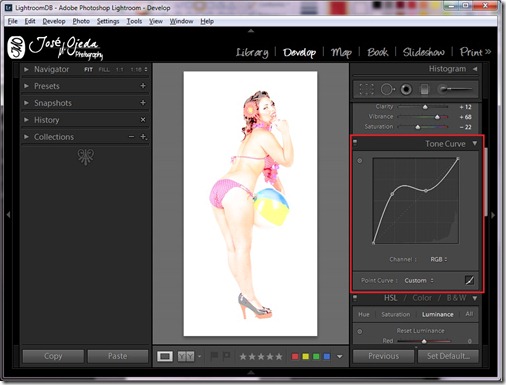Open the Point Curve Custom dropdown
The width and height of the screenshot is (506, 385).
(419, 280)
